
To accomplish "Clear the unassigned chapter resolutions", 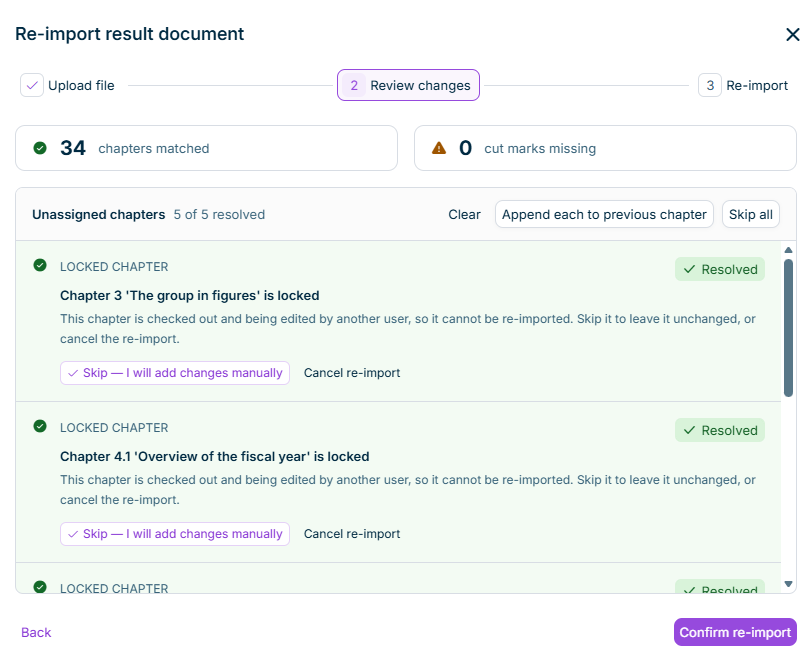I will (464, 214).
